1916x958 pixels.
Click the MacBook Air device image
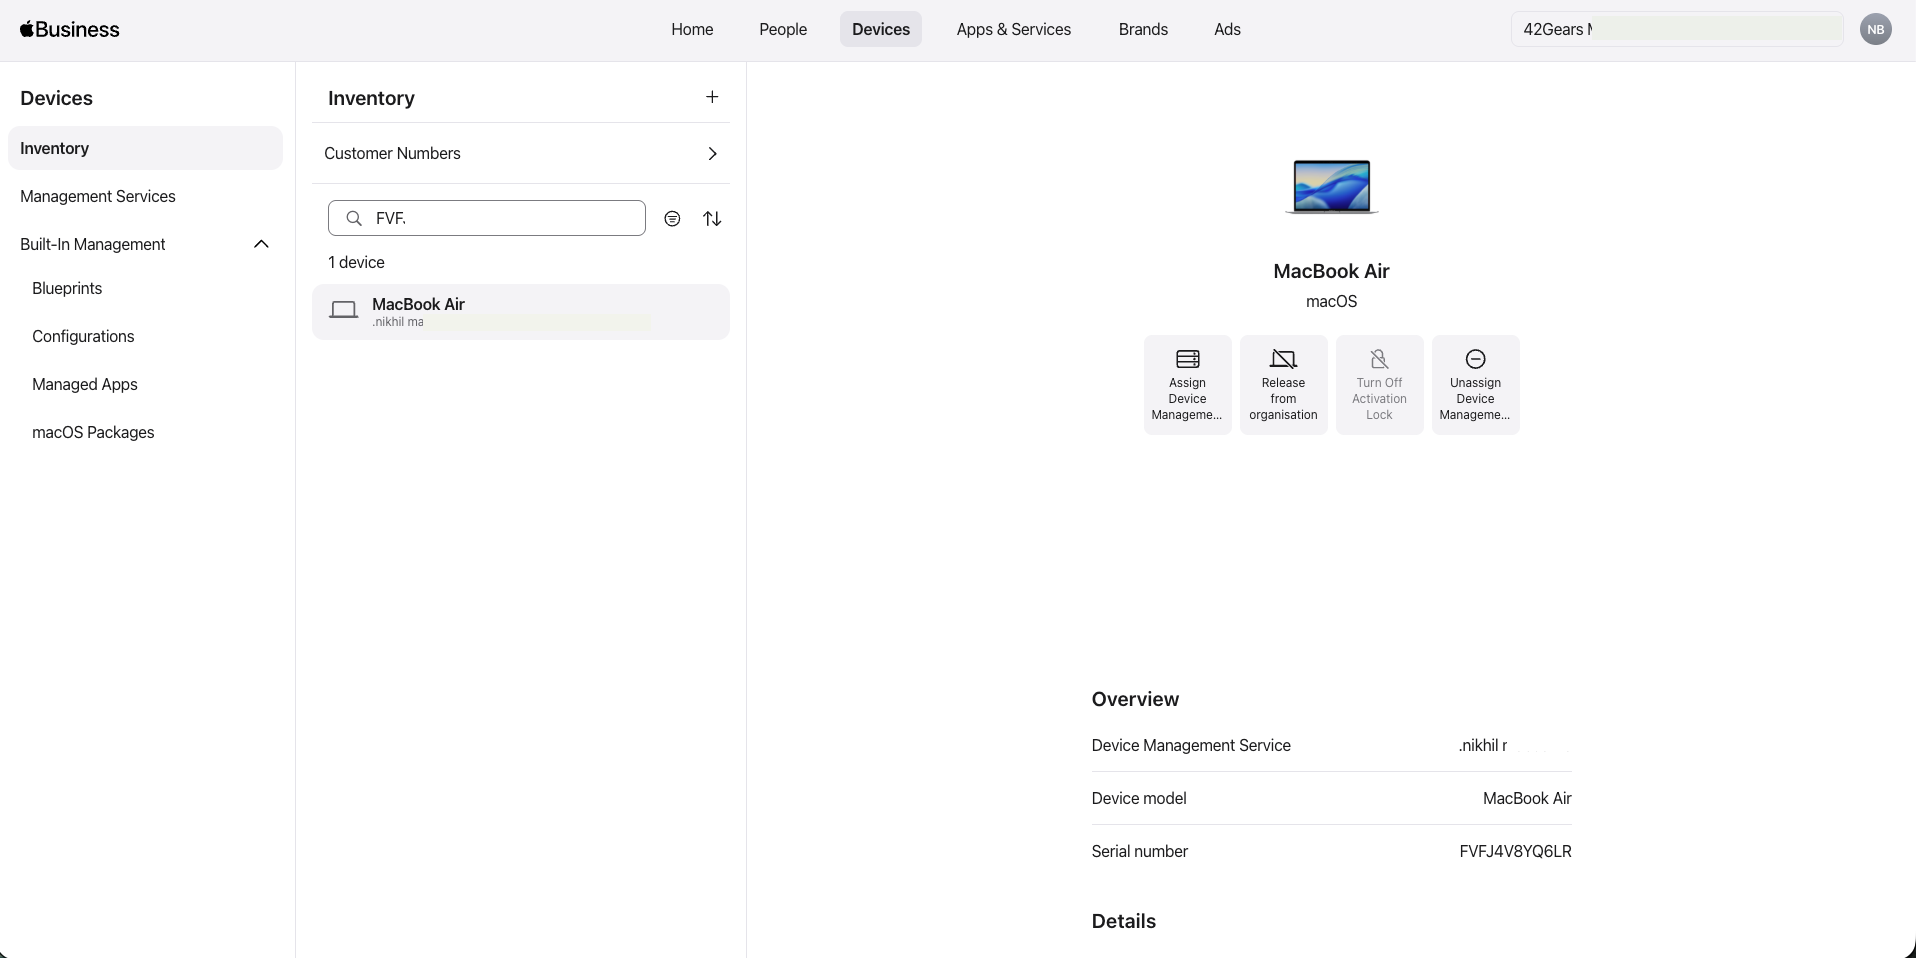1331,186
